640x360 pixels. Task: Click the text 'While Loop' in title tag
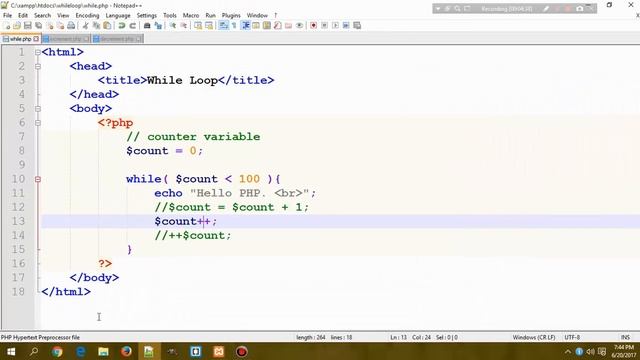pyautogui.click(x=182, y=80)
